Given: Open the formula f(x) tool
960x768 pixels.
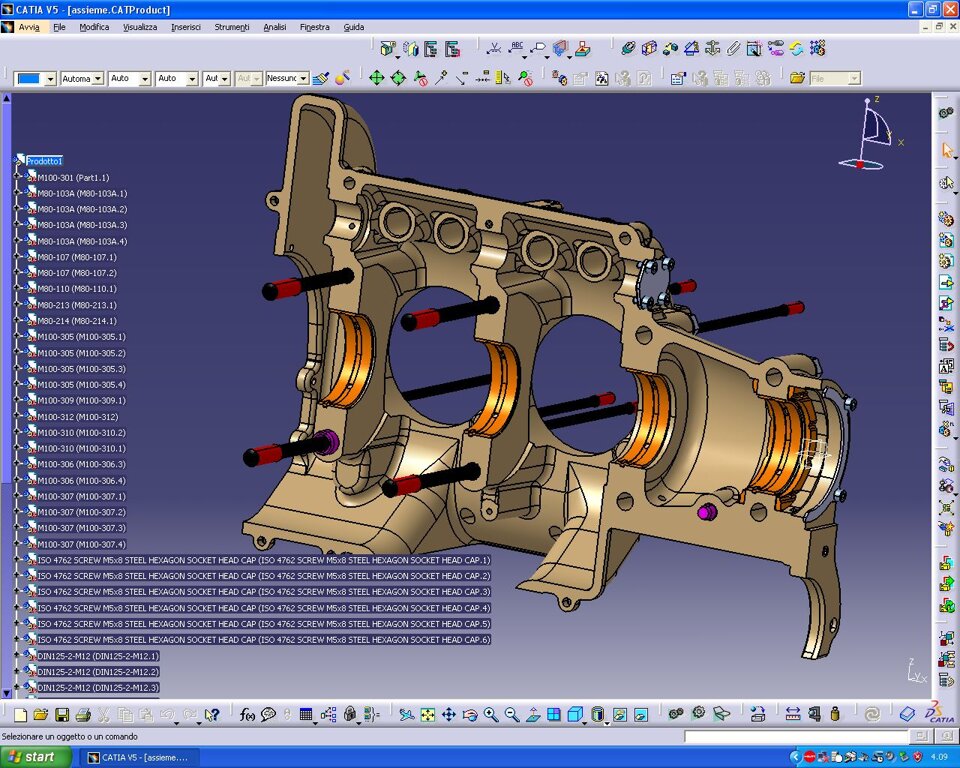Looking at the screenshot, I should (247, 714).
